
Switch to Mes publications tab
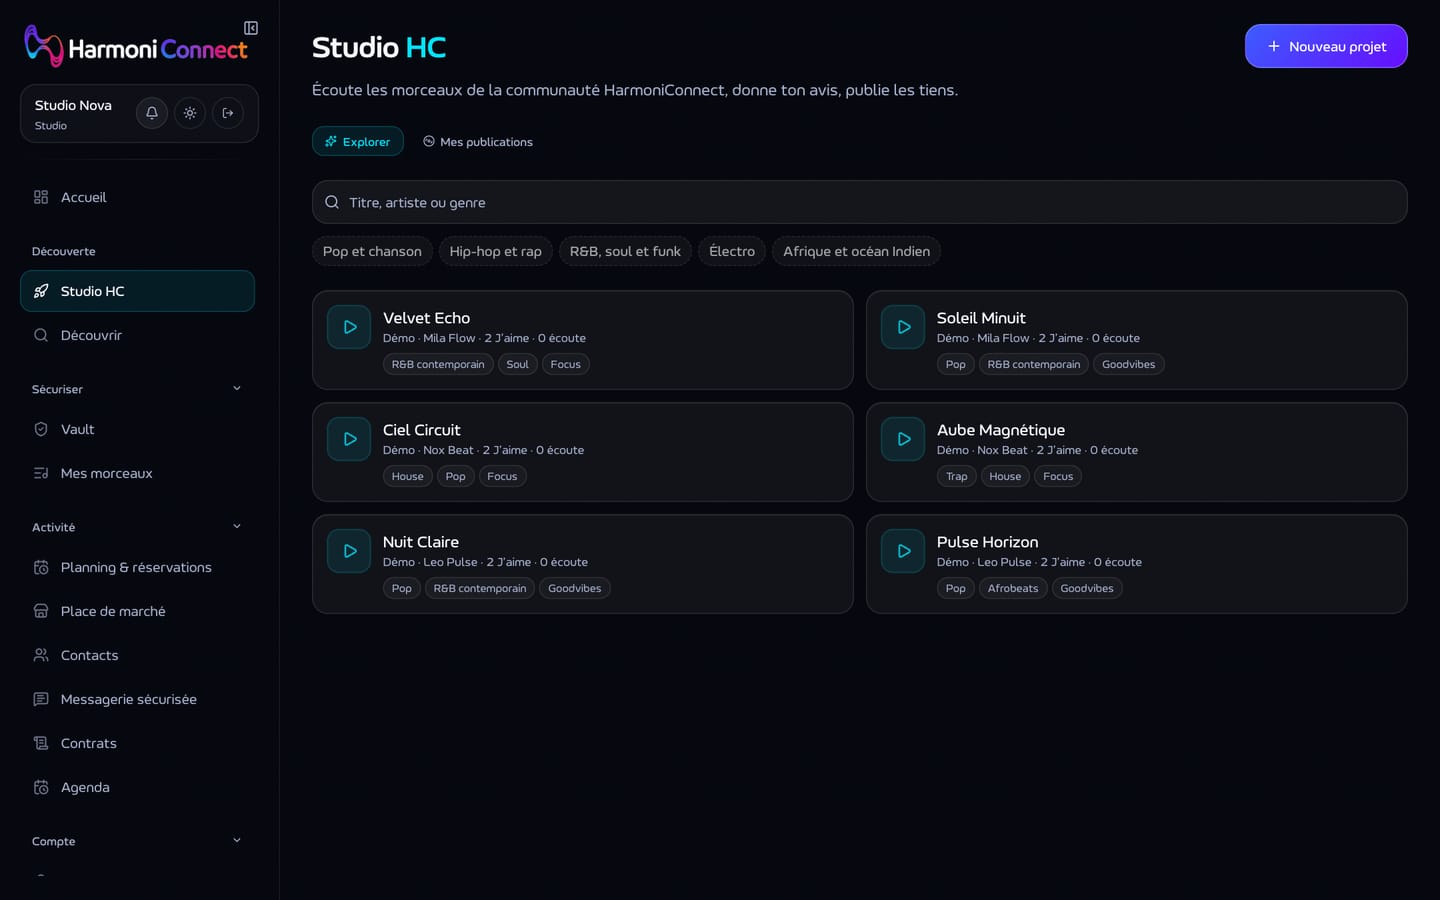click(x=477, y=141)
